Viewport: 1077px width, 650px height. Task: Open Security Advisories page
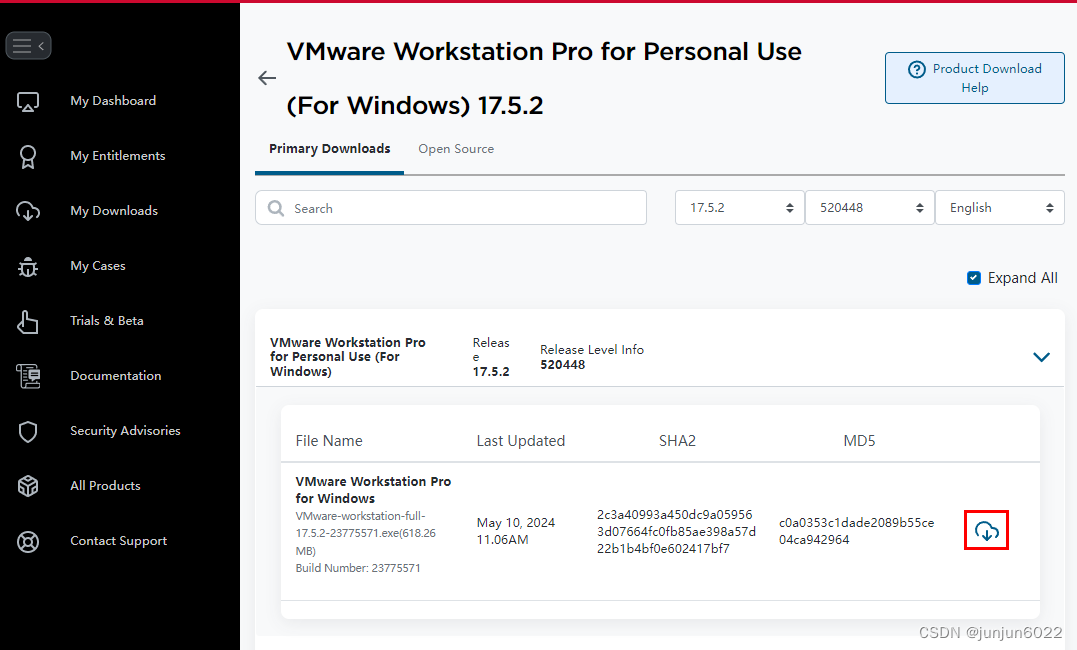[125, 431]
